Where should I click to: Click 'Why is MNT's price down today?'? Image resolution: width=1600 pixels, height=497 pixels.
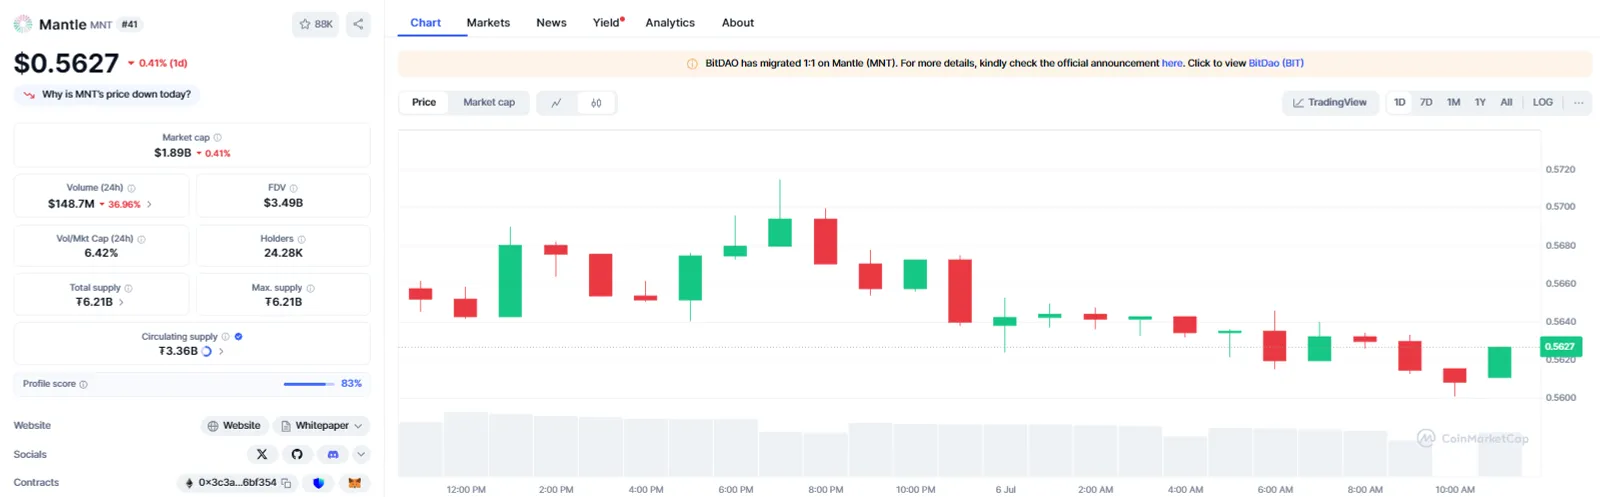coord(107,94)
